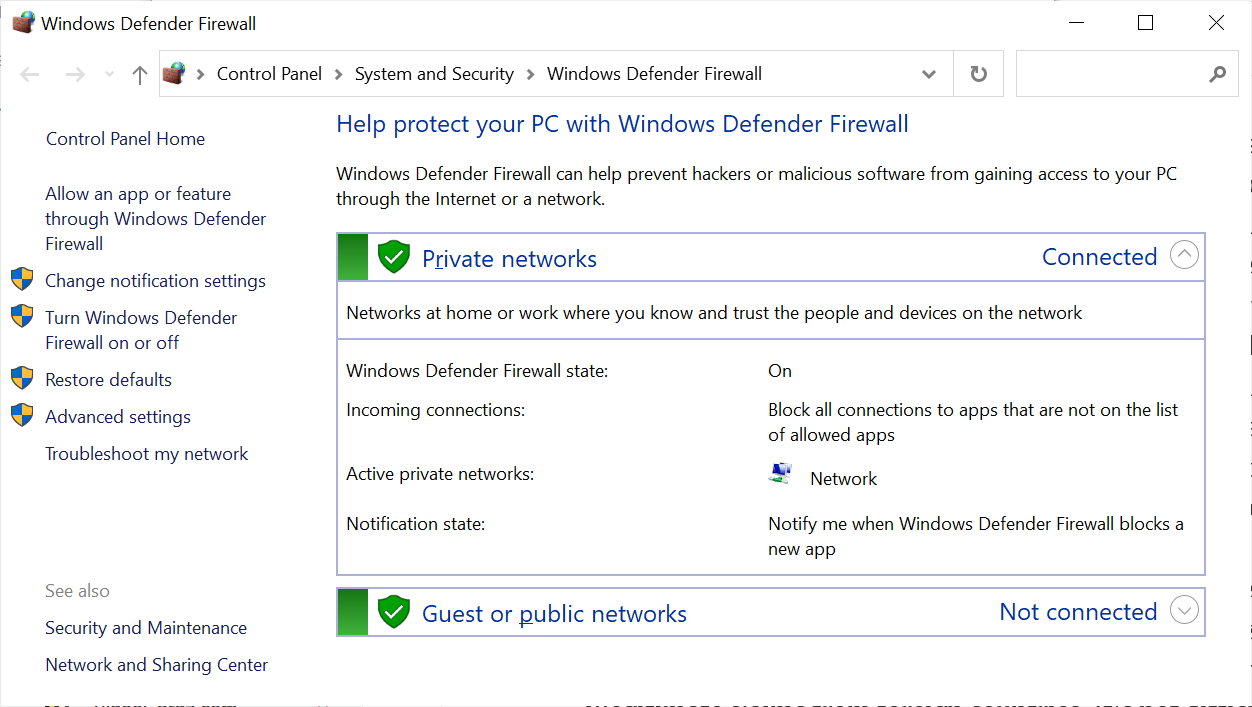This screenshot has width=1252, height=707.
Task: Open Security and Maintenance link
Action: (x=146, y=628)
